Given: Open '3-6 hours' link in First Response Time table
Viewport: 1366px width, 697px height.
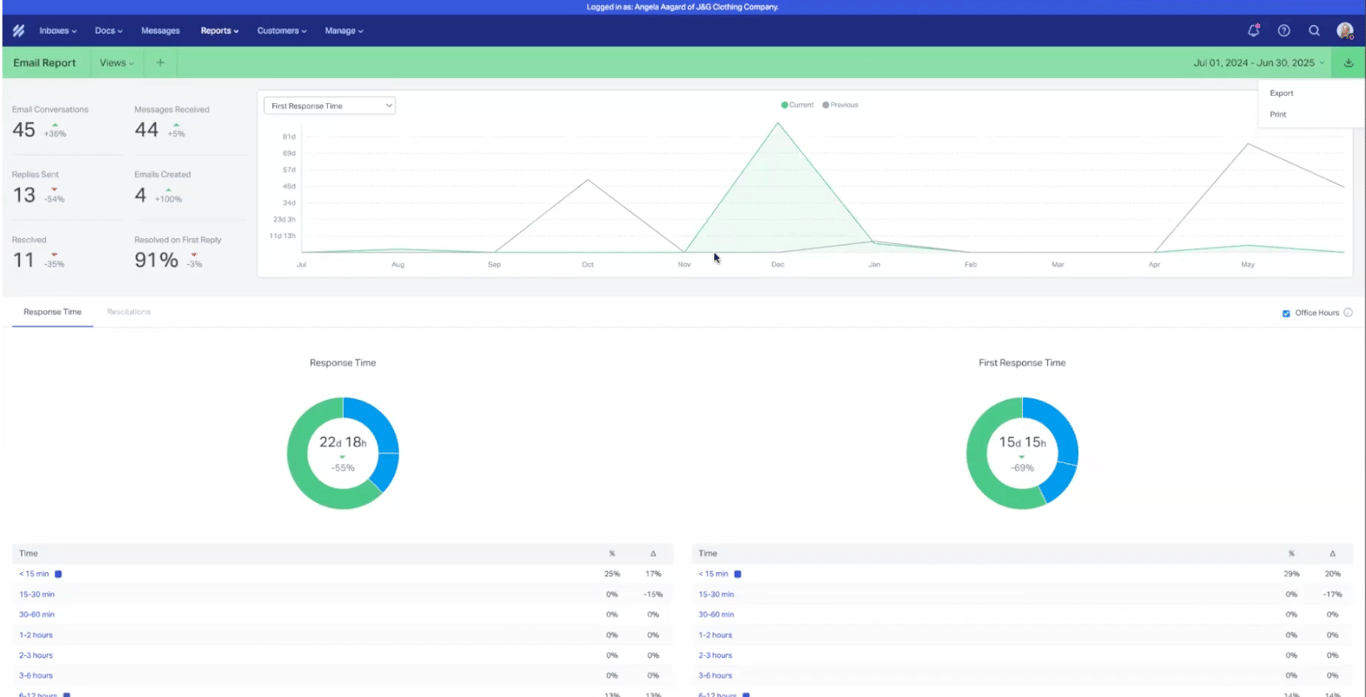Looking at the screenshot, I should coord(715,676).
